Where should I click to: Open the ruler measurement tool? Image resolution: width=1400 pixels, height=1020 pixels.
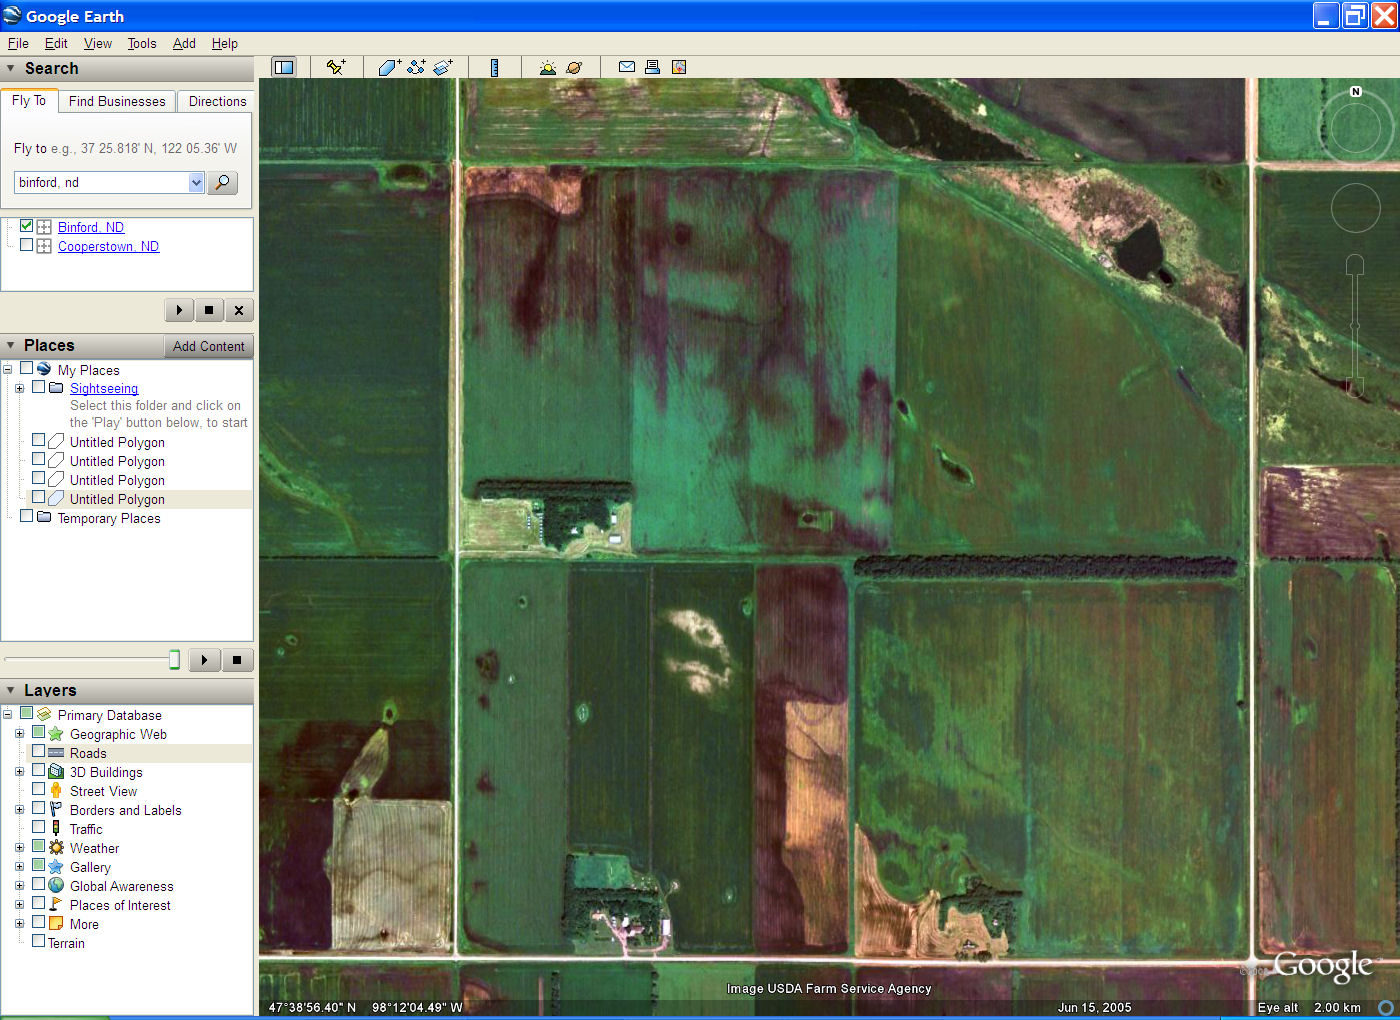(494, 67)
